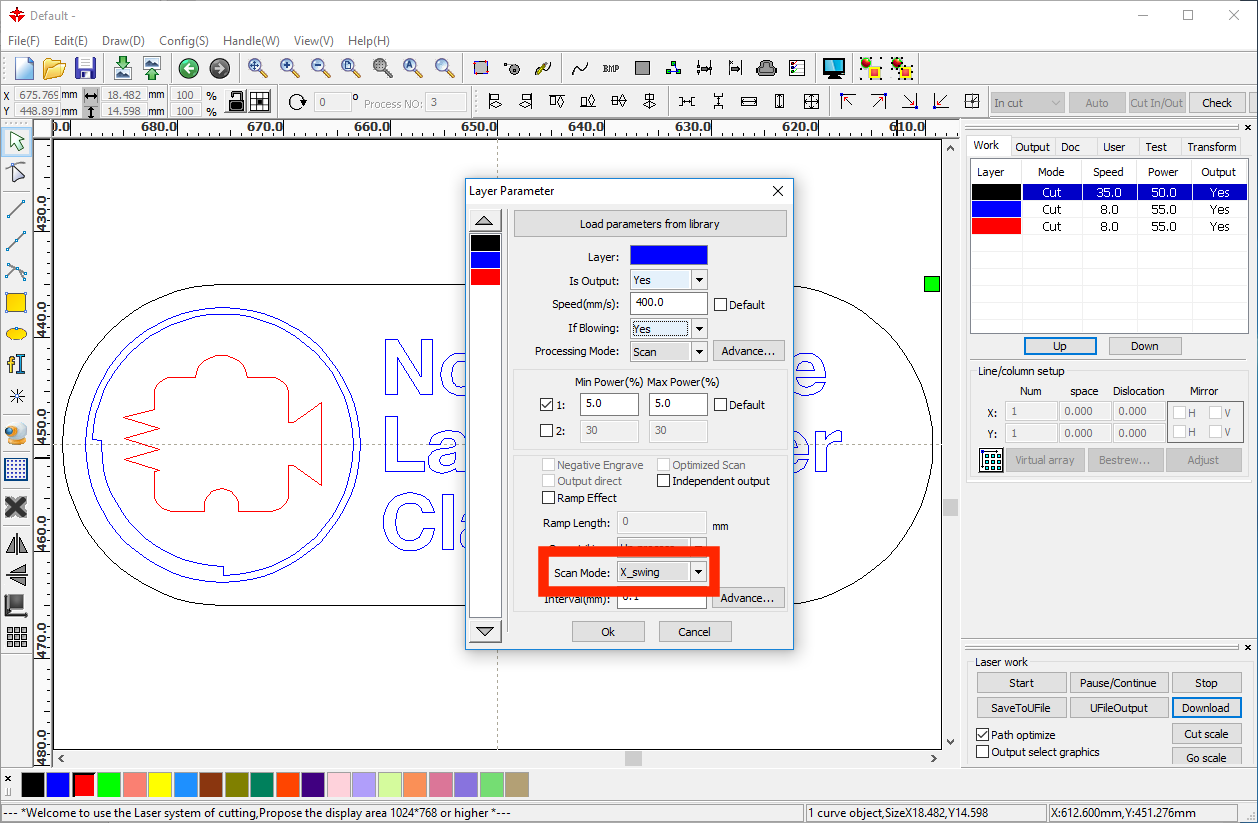Click the Download button
This screenshot has height=823, width=1258.
pos(1205,708)
